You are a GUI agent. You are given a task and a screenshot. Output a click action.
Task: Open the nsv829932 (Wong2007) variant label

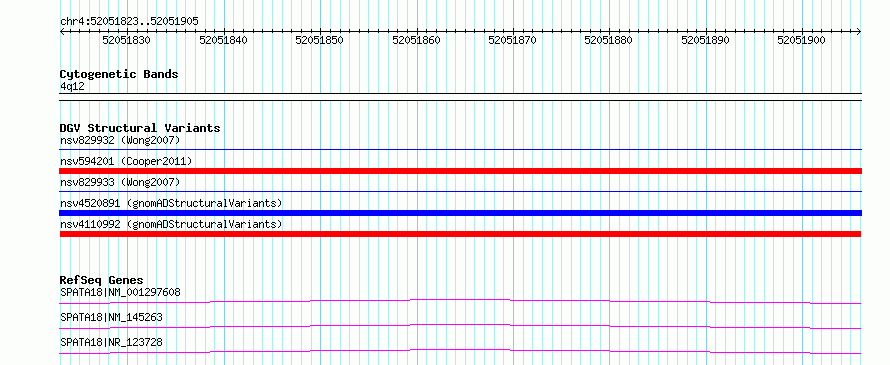[x=120, y=140]
